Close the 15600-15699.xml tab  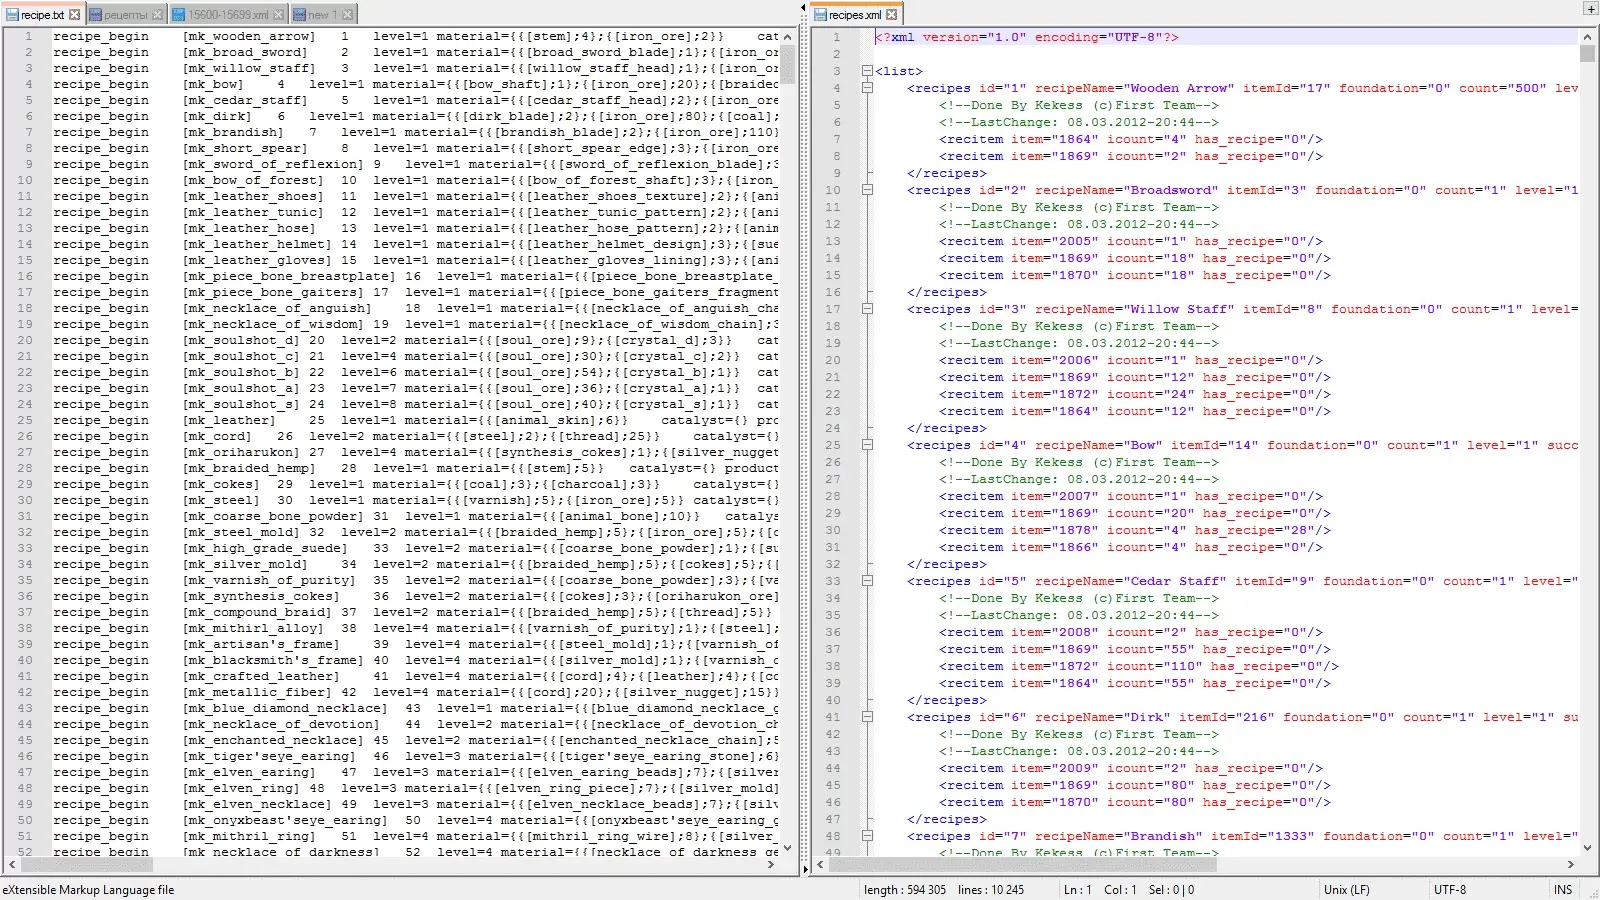(279, 15)
